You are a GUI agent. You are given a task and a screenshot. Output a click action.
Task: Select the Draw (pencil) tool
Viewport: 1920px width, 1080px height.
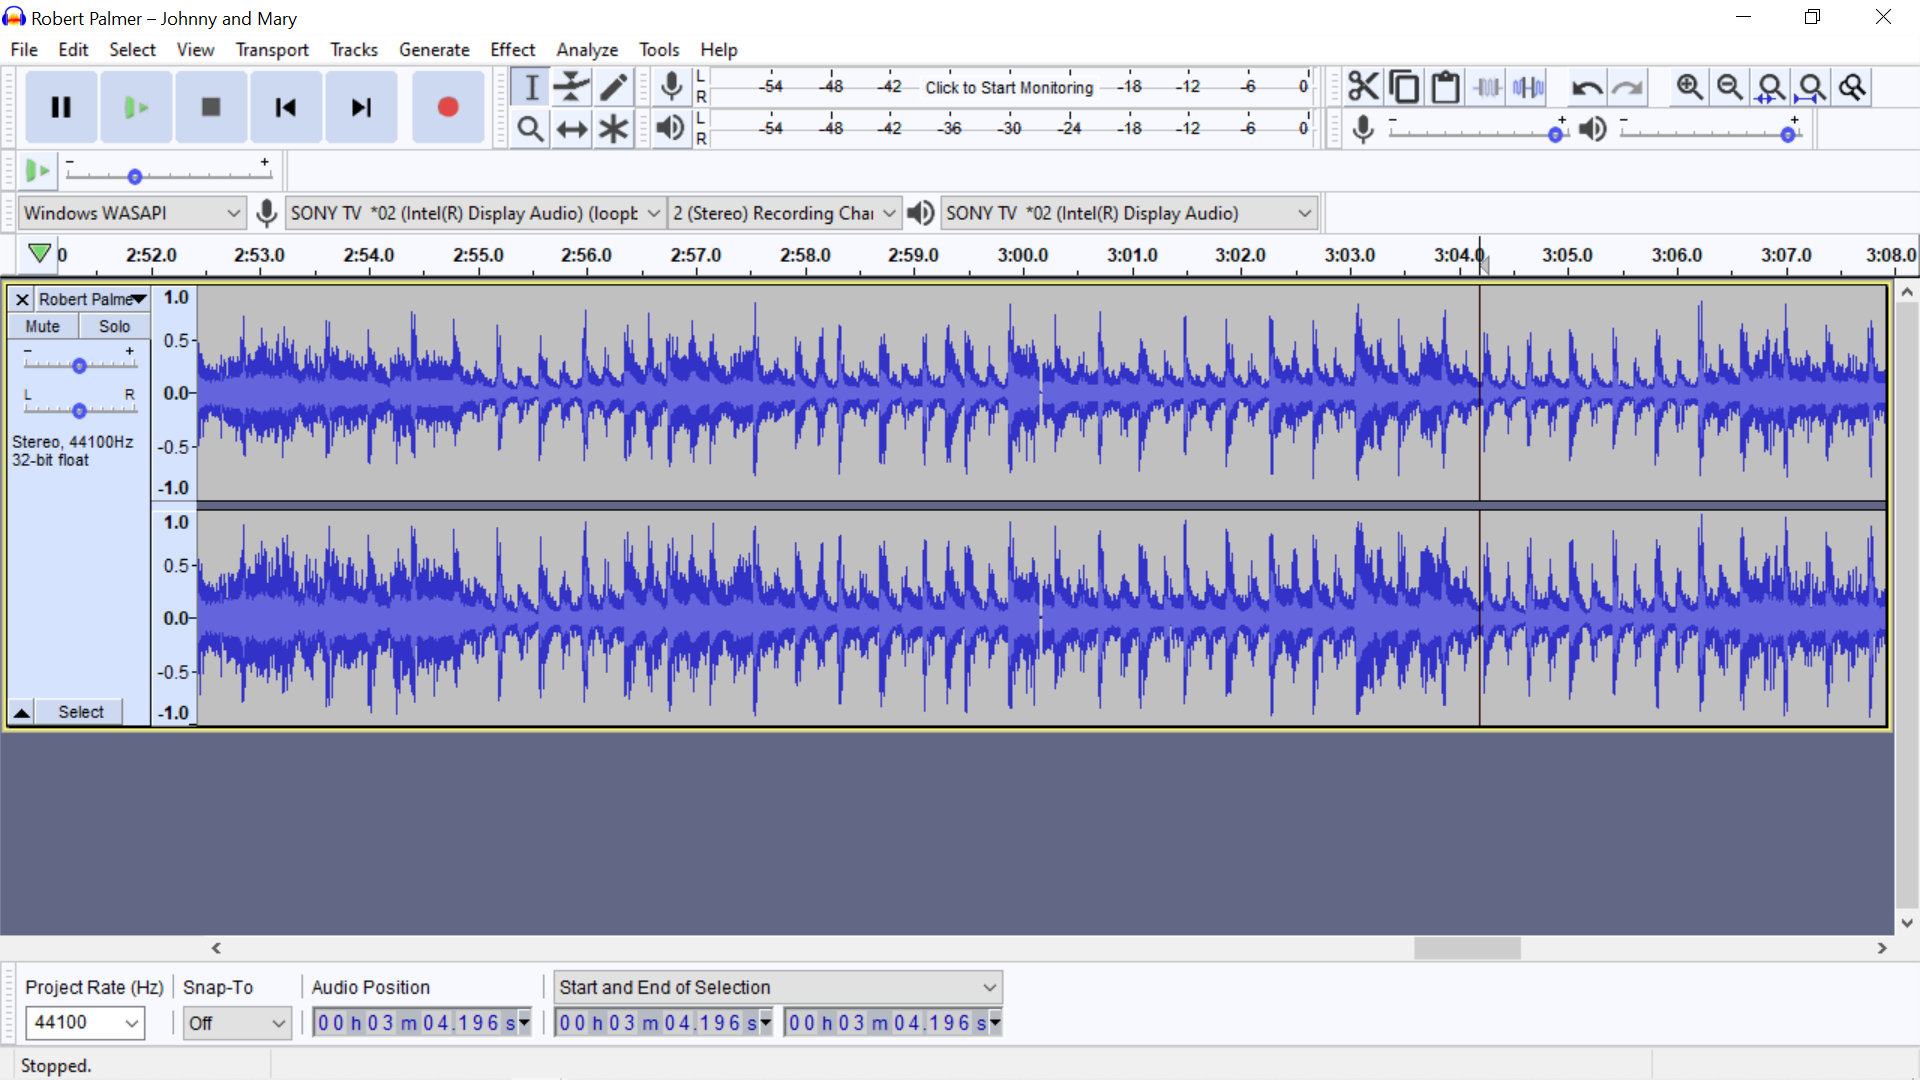coord(613,87)
